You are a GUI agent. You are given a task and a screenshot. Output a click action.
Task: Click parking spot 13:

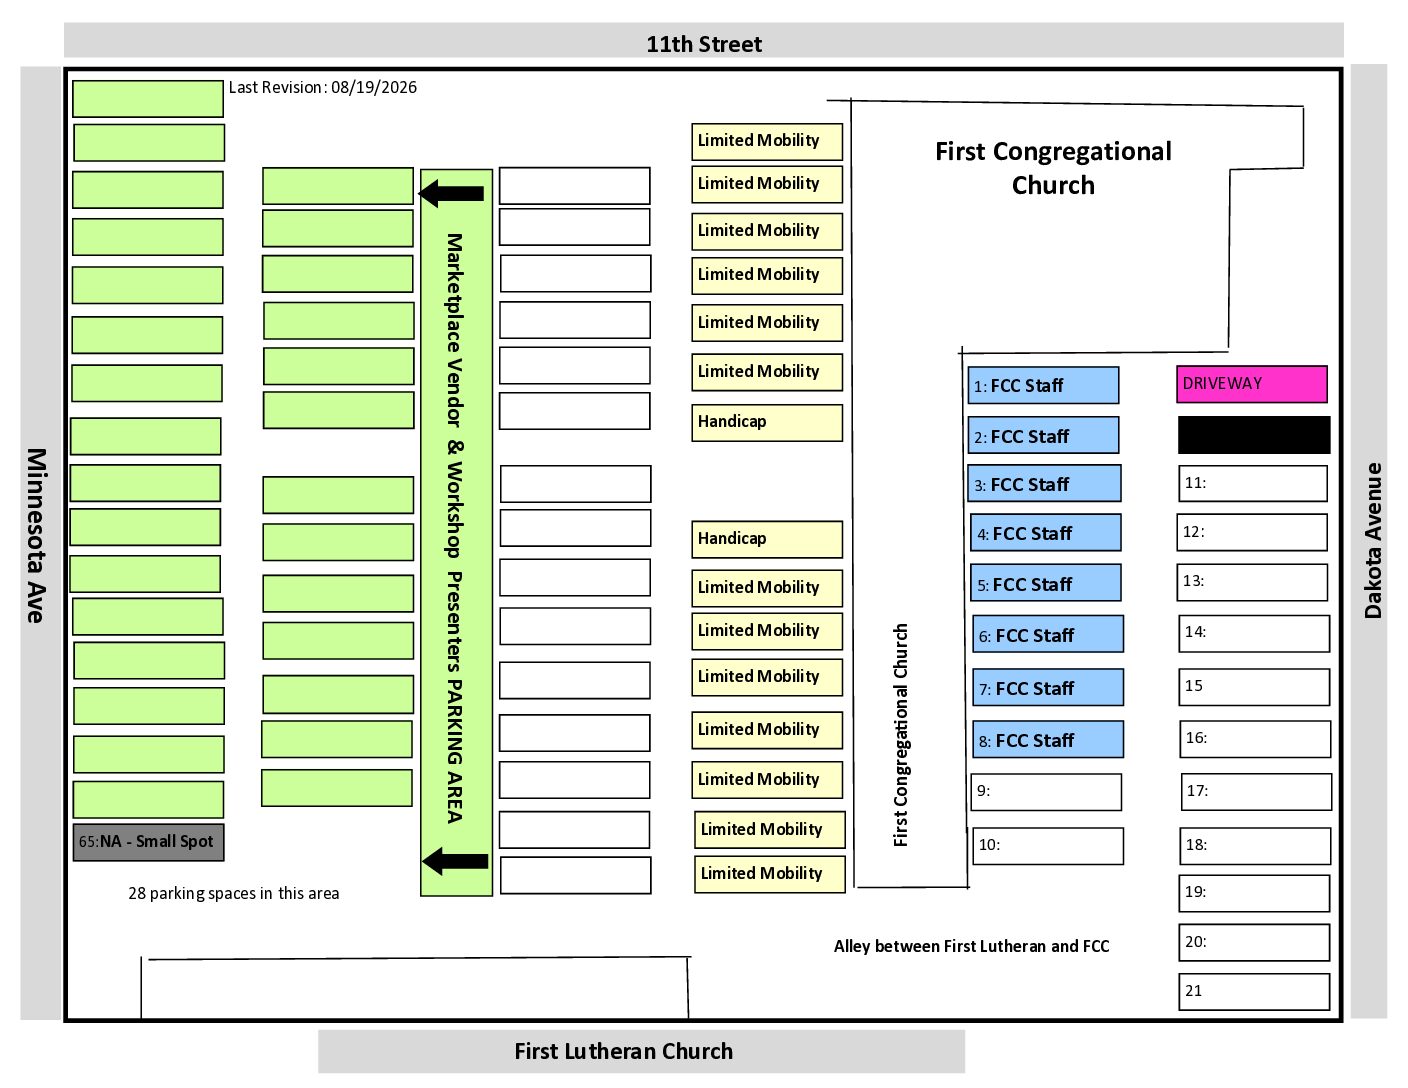click(1253, 582)
